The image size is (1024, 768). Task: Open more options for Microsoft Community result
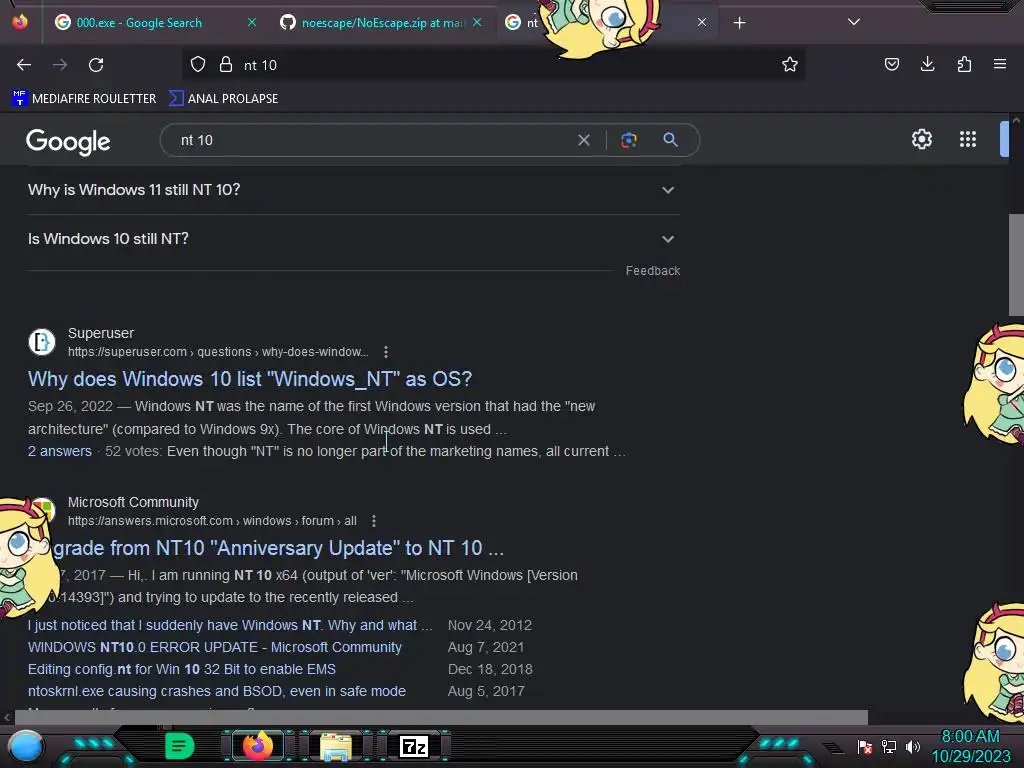(x=374, y=521)
